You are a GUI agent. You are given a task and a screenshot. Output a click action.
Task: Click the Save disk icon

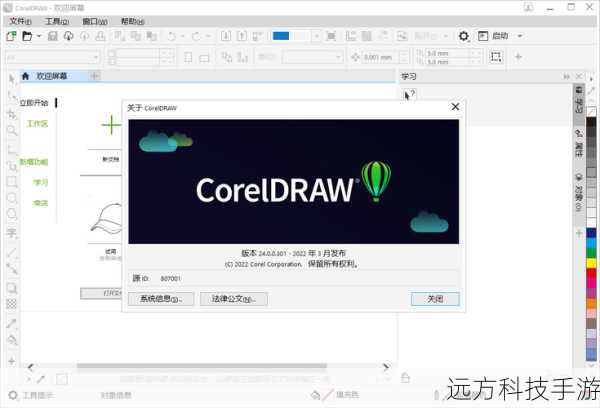pyautogui.click(x=53, y=36)
